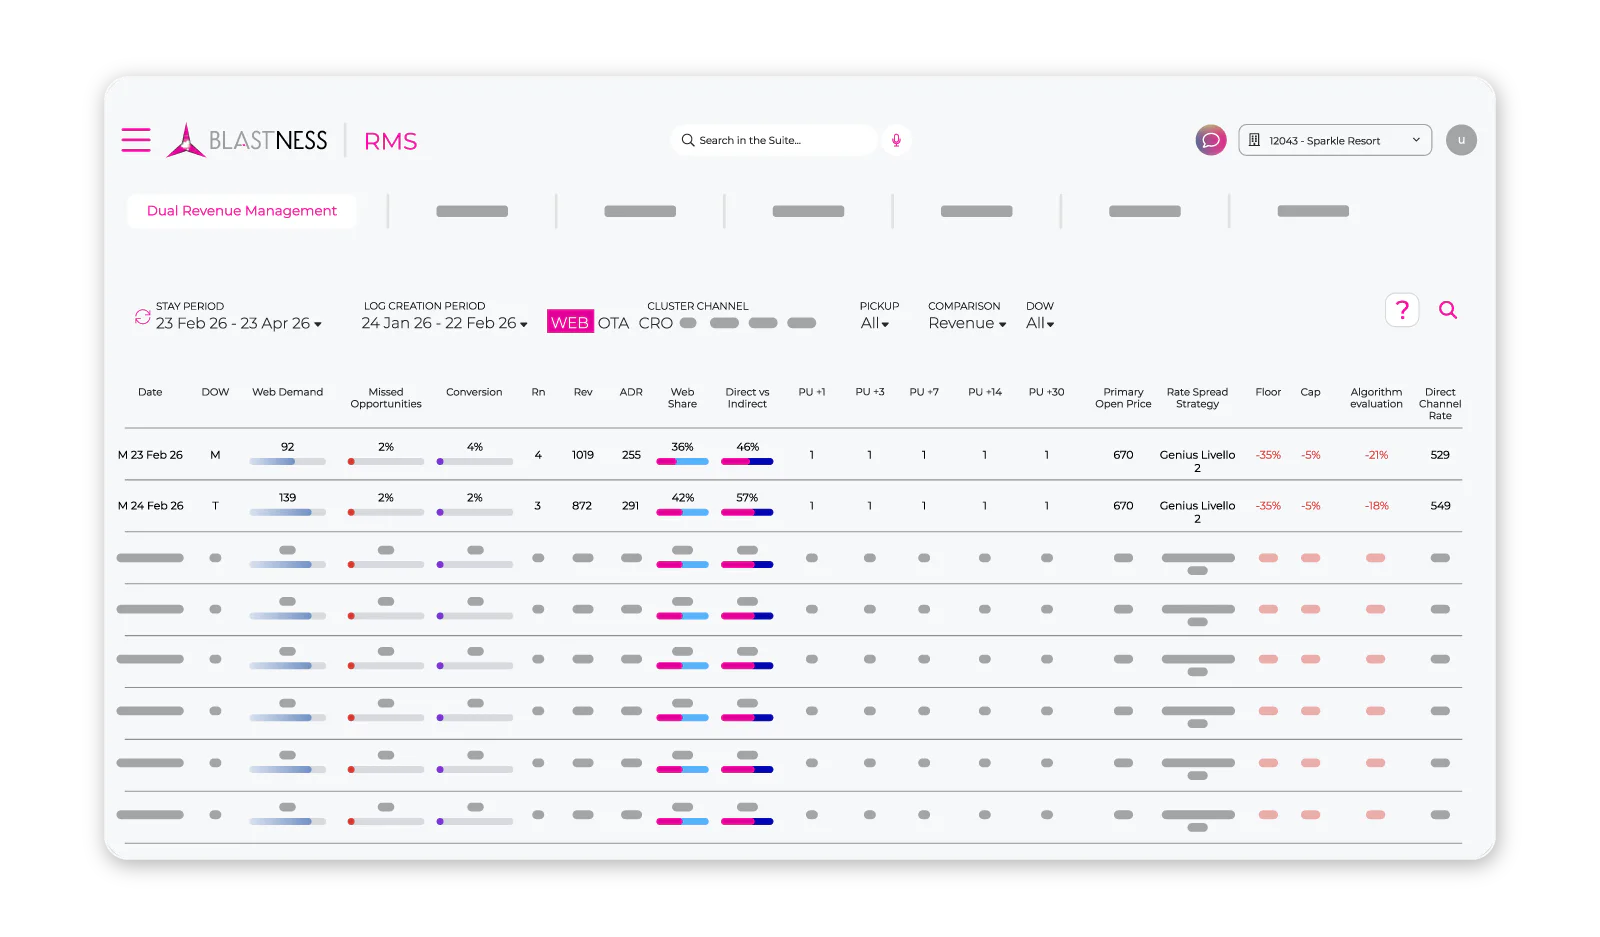The height and width of the screenshot is (937, 1600).
Task: Click the Web Demand value 139
Action: click(x=288, y=497)
